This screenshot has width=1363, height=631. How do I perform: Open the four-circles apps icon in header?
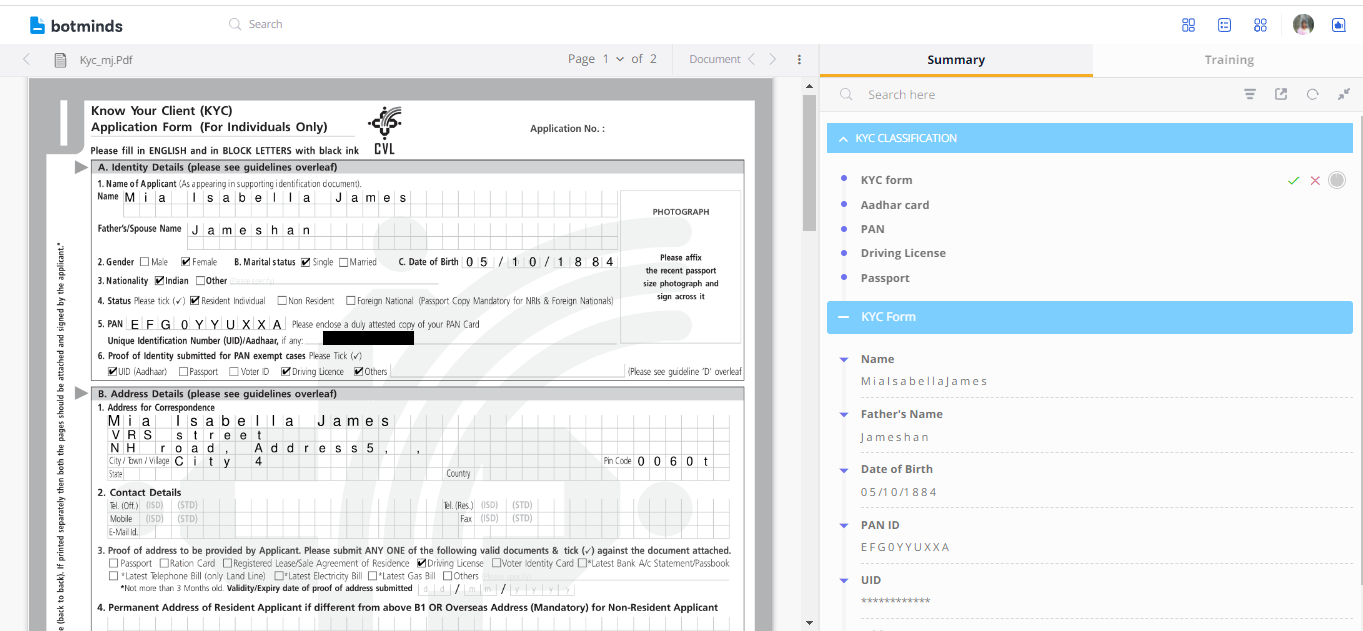tap(1261, 25)
